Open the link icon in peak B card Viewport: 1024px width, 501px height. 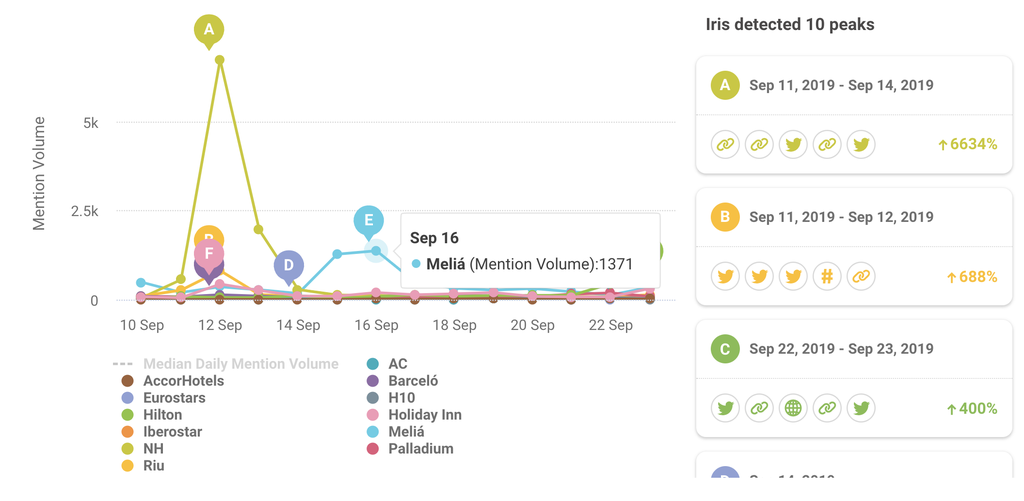(x=861, y=276)
